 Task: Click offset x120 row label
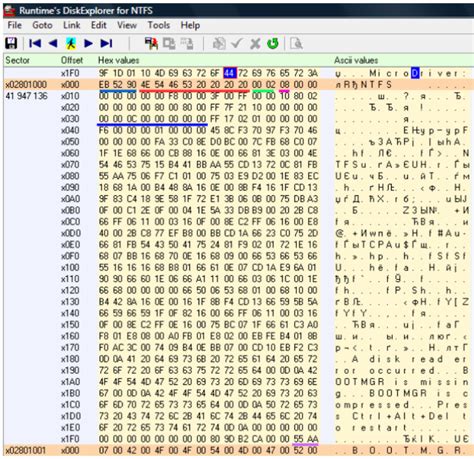[x=70, y=291]
